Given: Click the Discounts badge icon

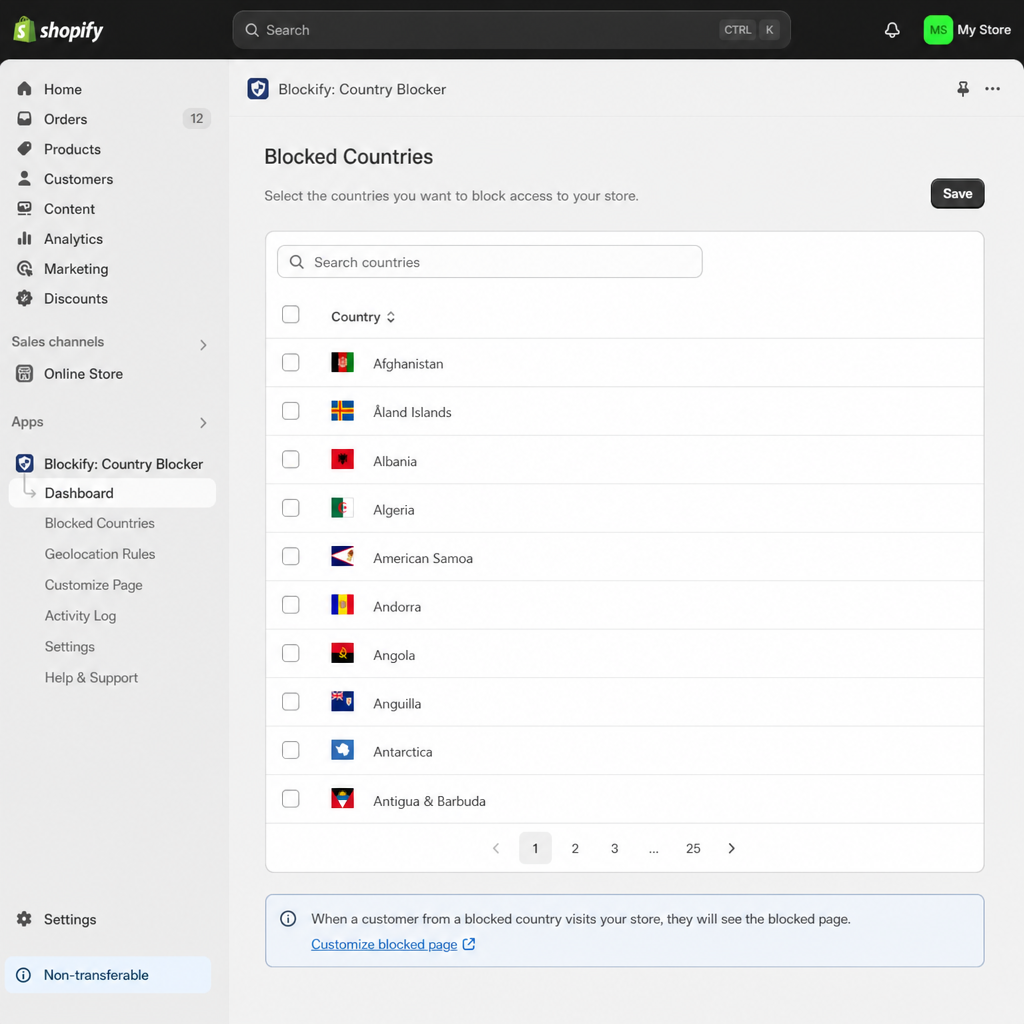Looking at the screenshot, I should (x=25, y=298).
